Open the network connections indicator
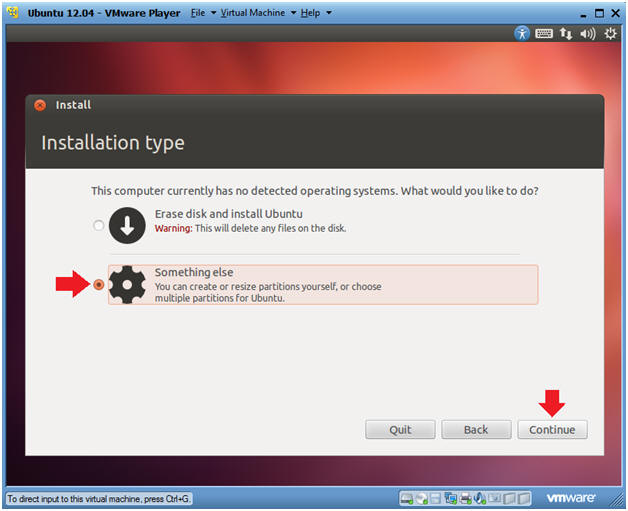 click(566, 33)
